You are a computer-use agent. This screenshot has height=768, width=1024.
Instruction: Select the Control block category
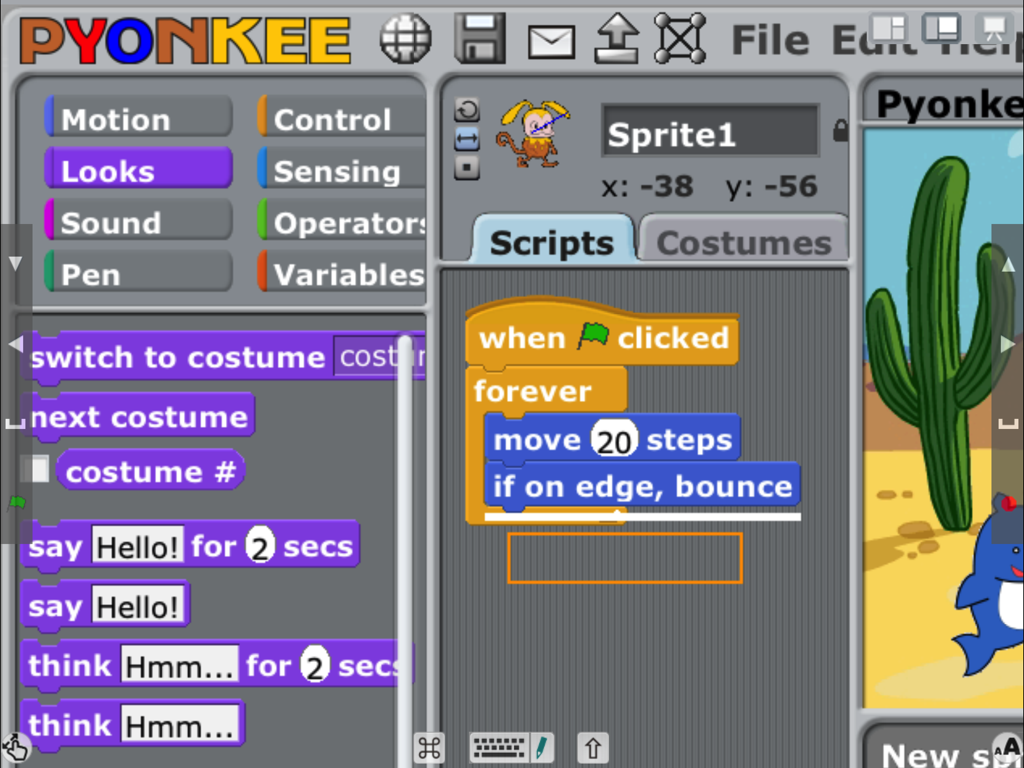(x=334, y=118)
